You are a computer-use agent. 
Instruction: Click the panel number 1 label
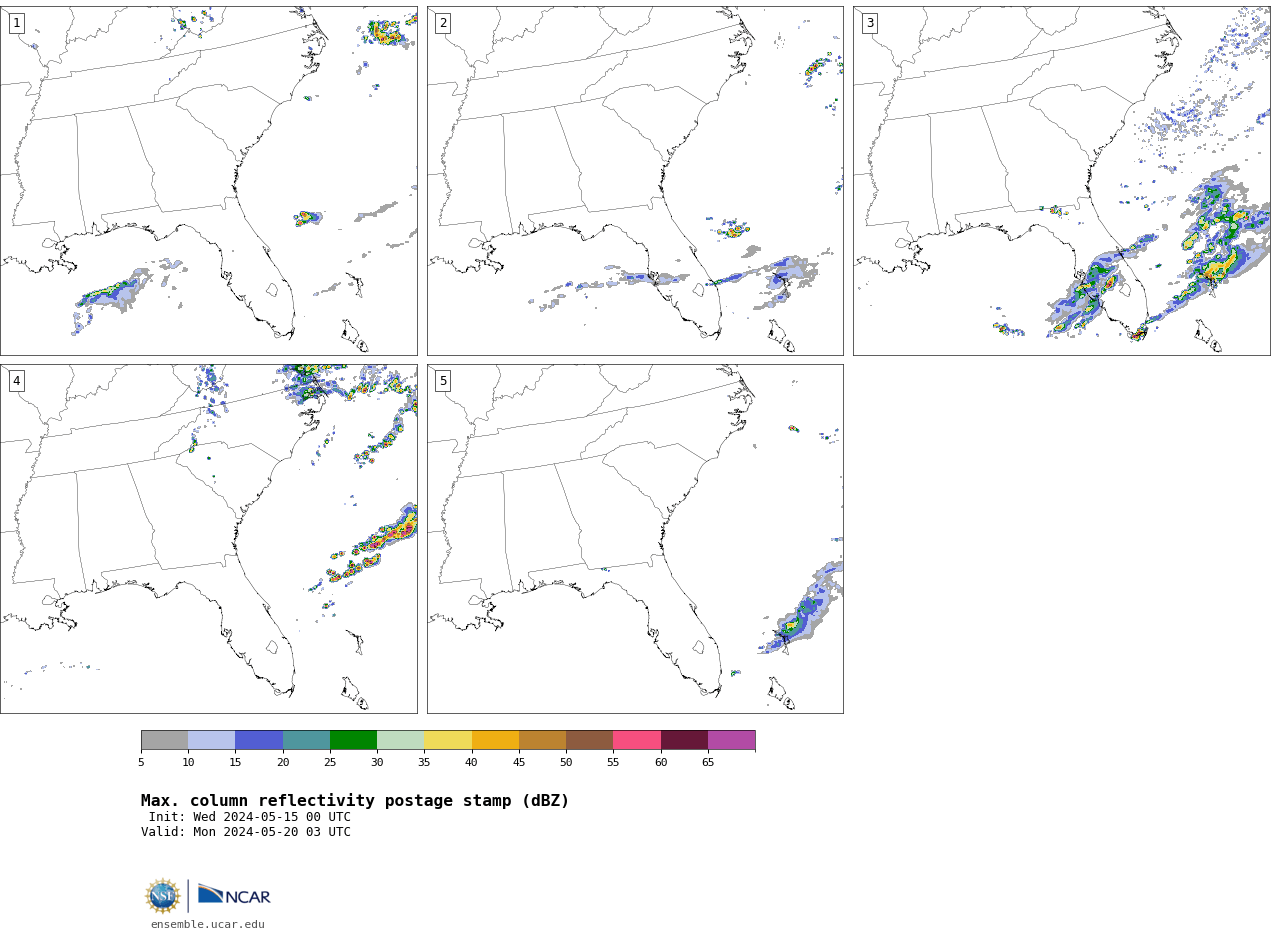click(16, 23)
